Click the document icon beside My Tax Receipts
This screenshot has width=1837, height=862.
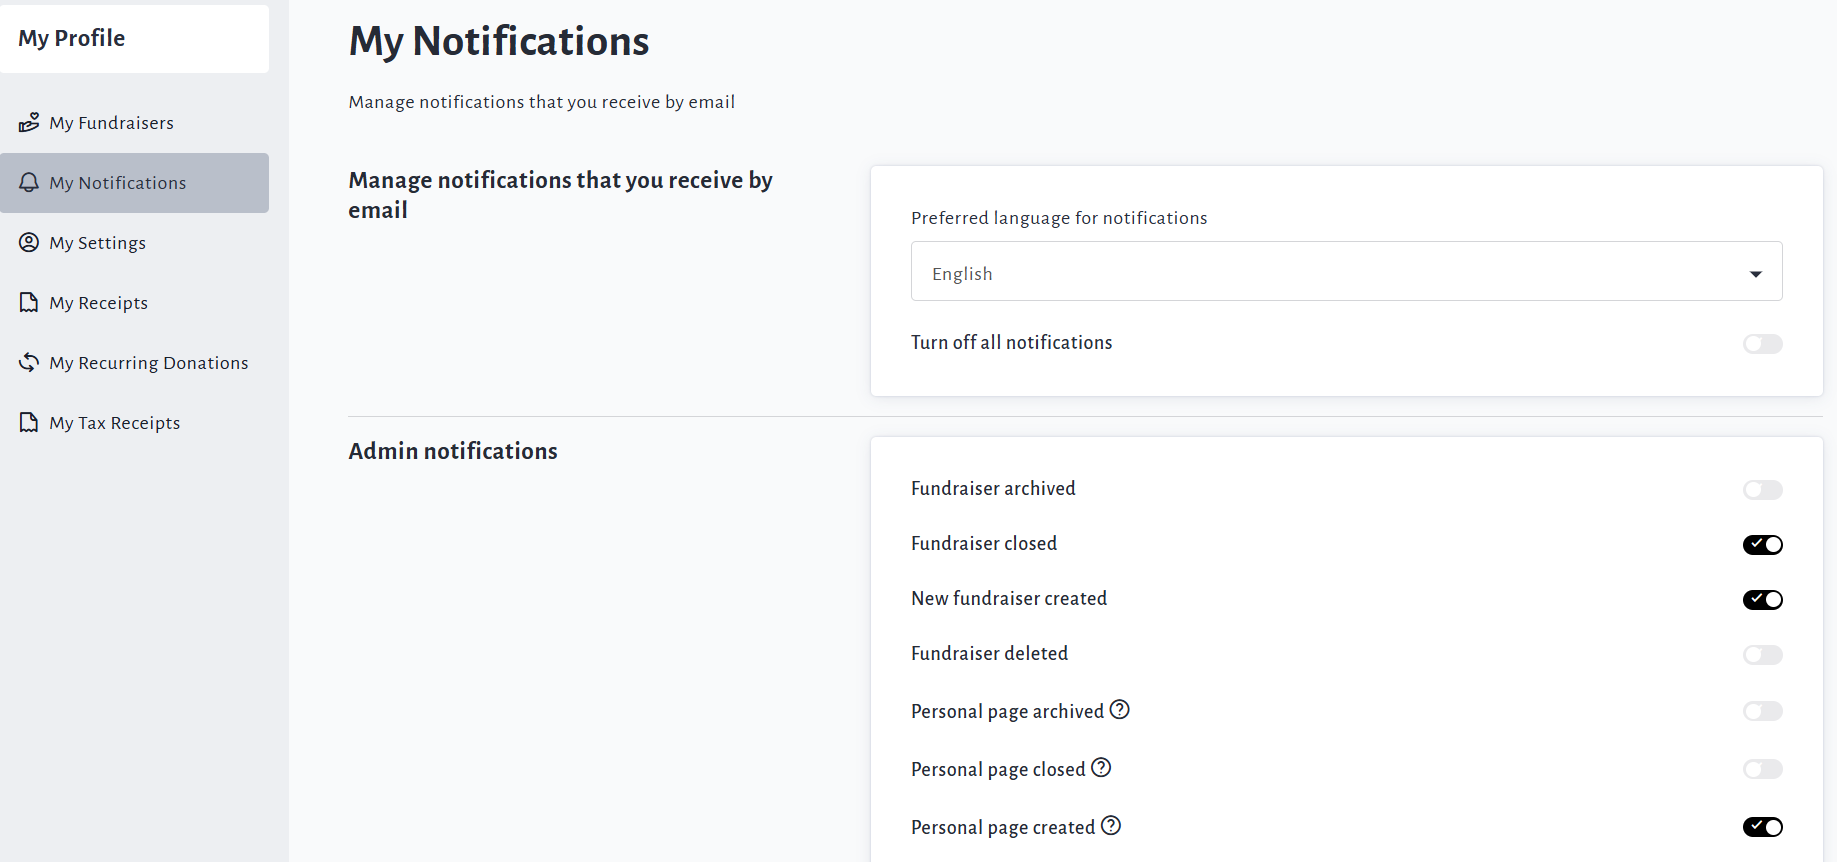29,423
